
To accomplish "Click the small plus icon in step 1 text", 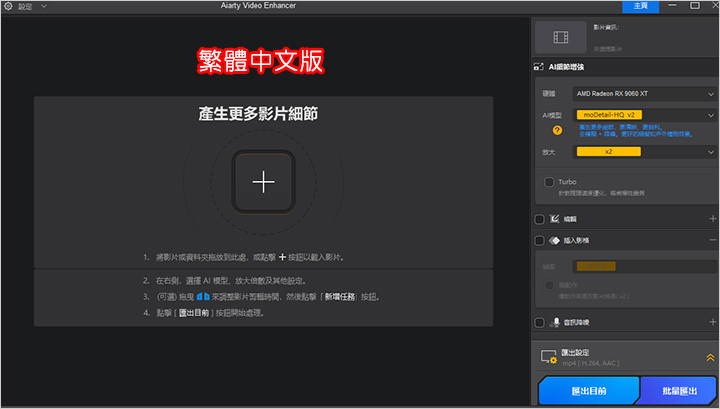I will click(282, 257).
